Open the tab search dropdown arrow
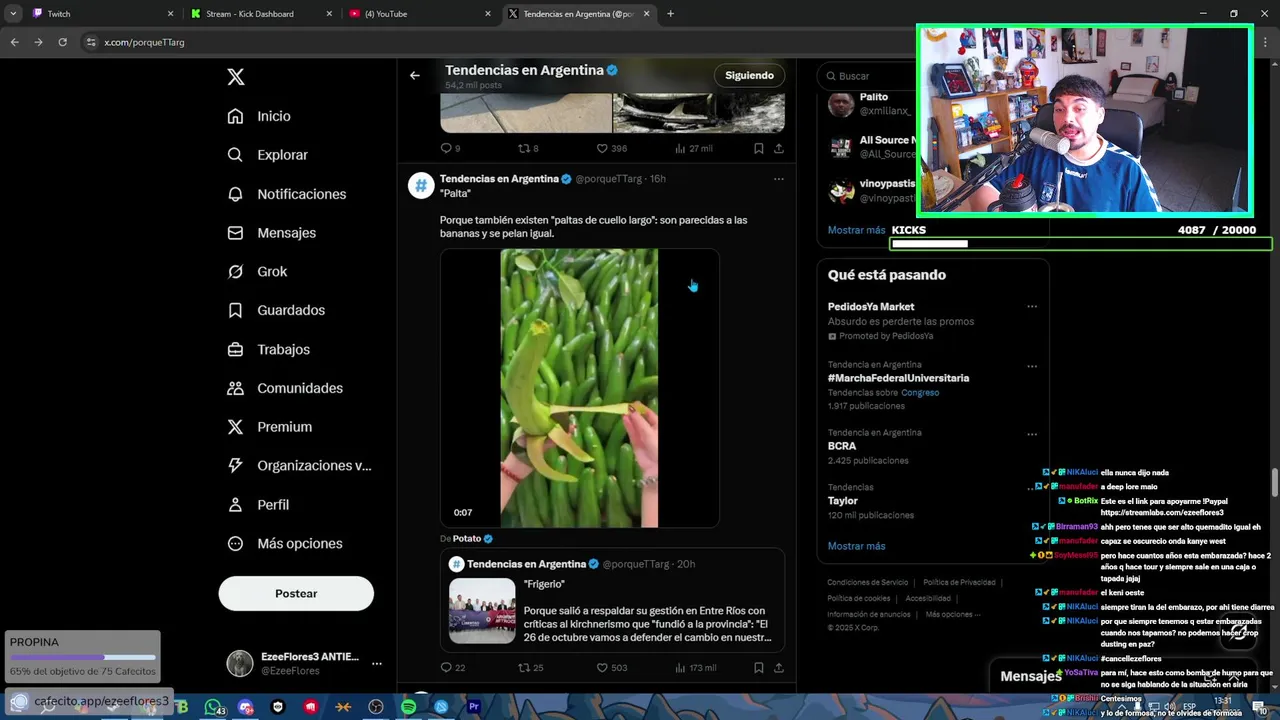Viewport: 1280px width, 720px height. (x=13, y=14)
